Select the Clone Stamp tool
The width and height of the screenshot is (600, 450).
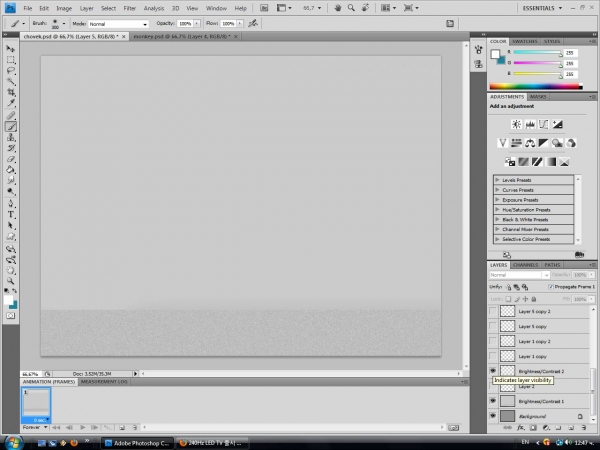coord(11,137)
